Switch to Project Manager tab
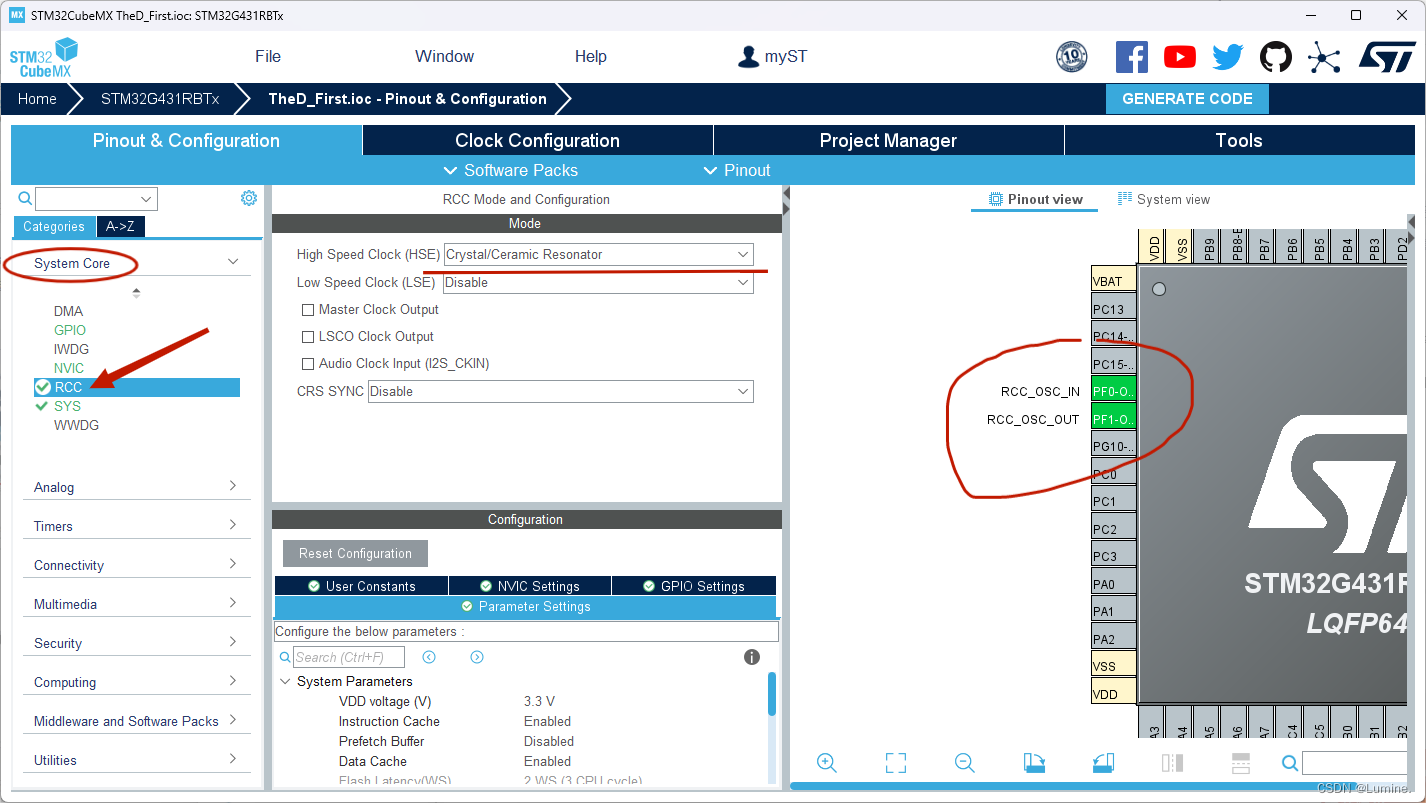Viewport: 1426px width, 803px height. click(x=889, y=141)
